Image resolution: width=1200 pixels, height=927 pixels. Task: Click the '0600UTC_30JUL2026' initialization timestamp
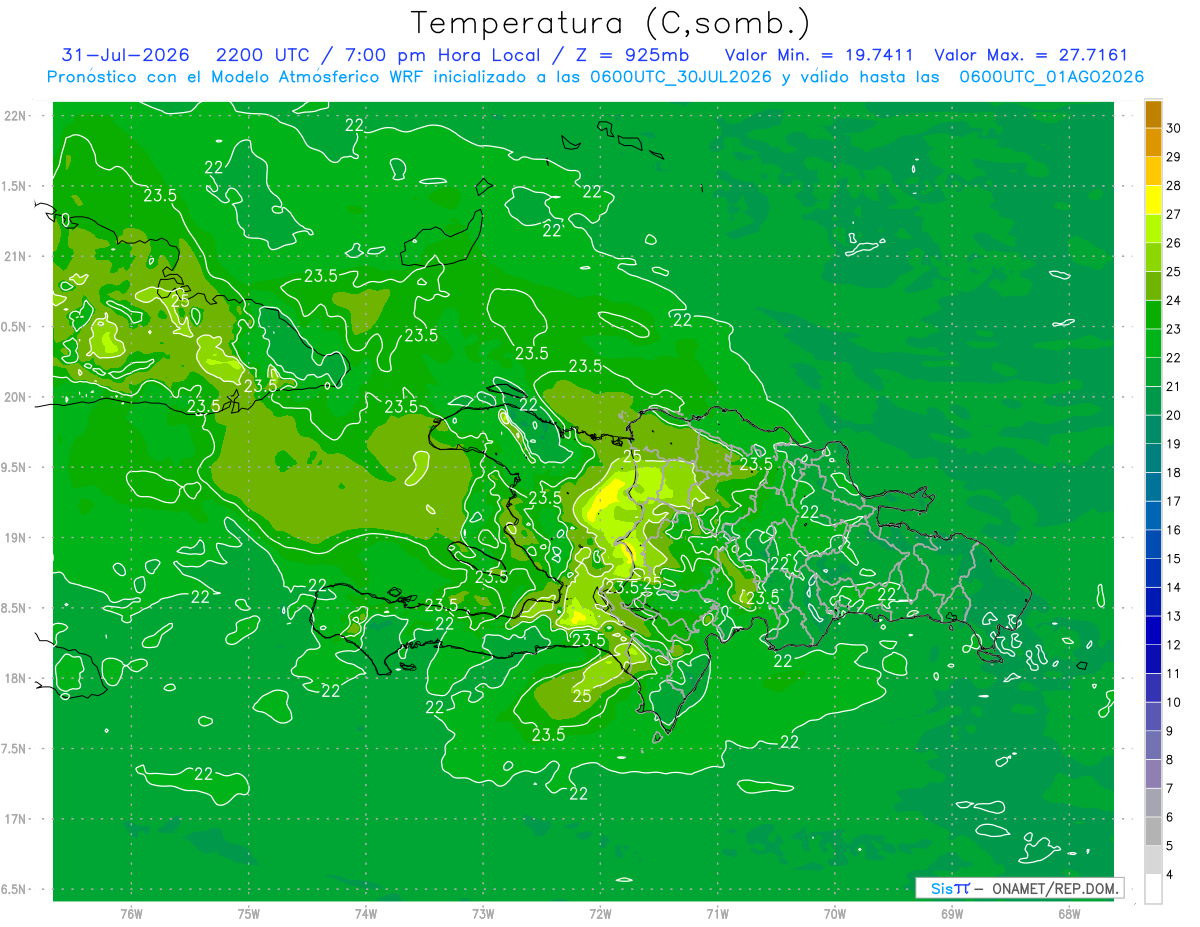[679, 77]
